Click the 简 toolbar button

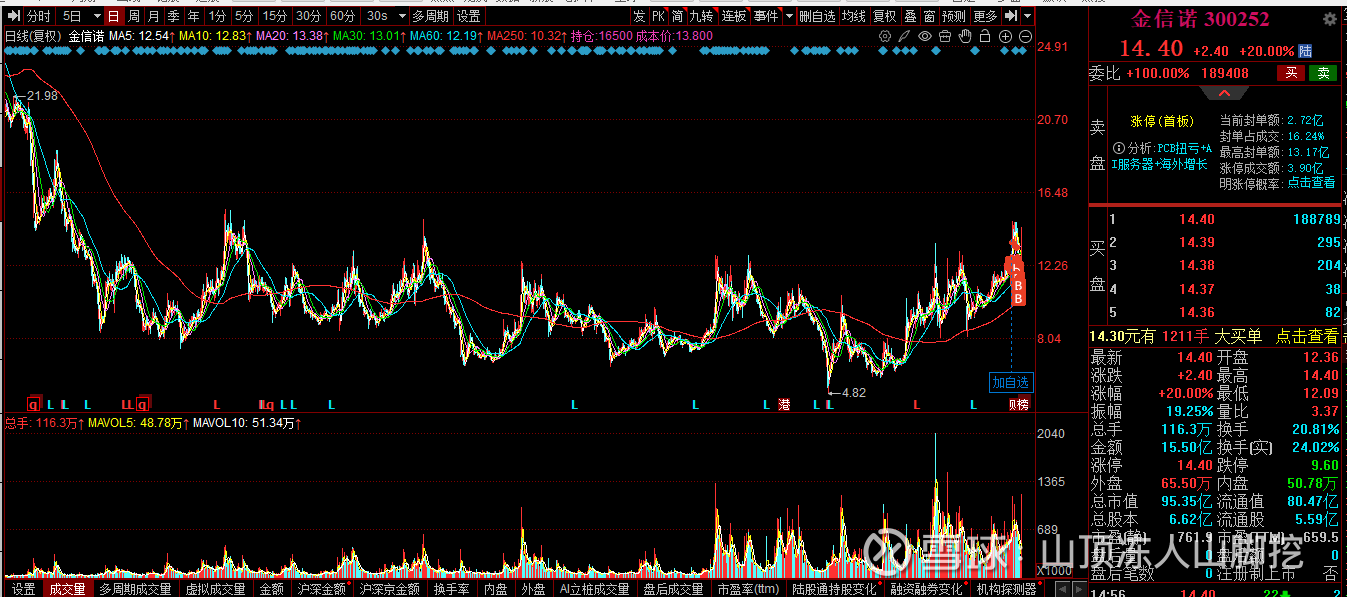(x=677, y=16)
